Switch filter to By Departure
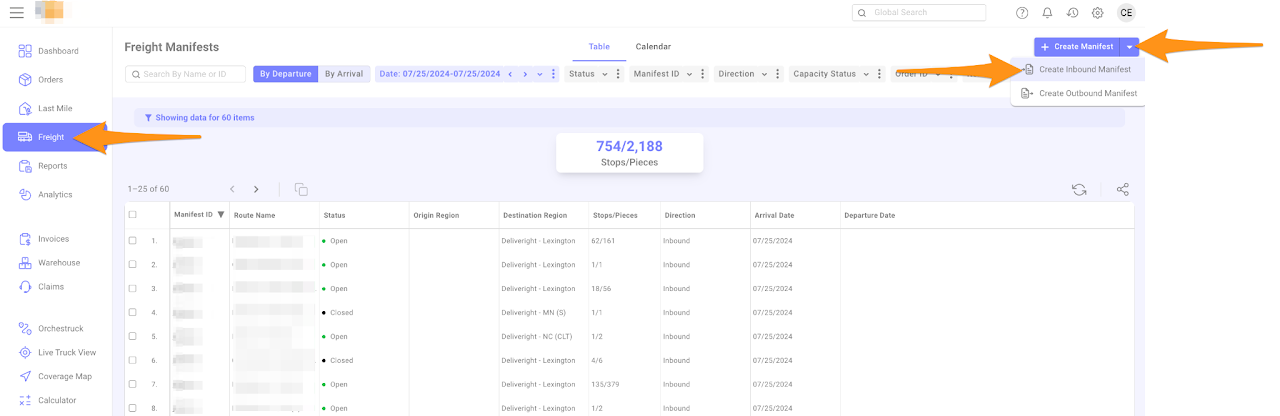This screenshot has height=416, width=1280. [285, 74]
